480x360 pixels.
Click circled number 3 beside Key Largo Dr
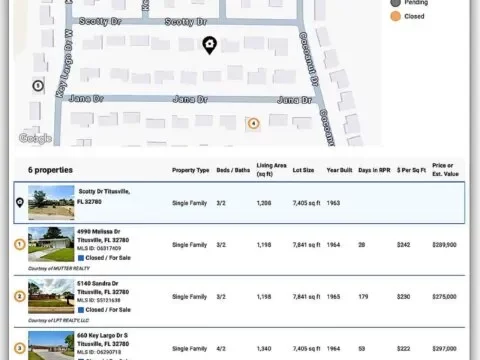[20, 348]
